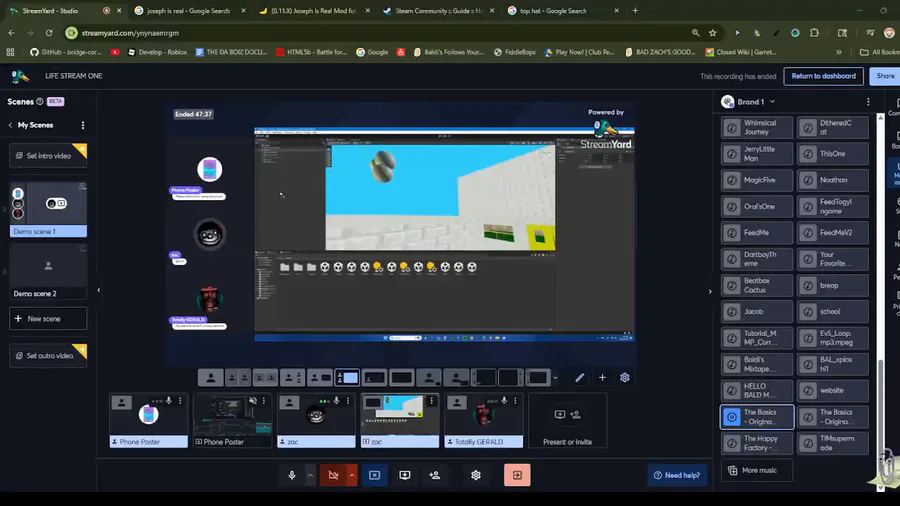Click the pink leave studio button
This screenshot has height=506, width=900.
(517, 475)
